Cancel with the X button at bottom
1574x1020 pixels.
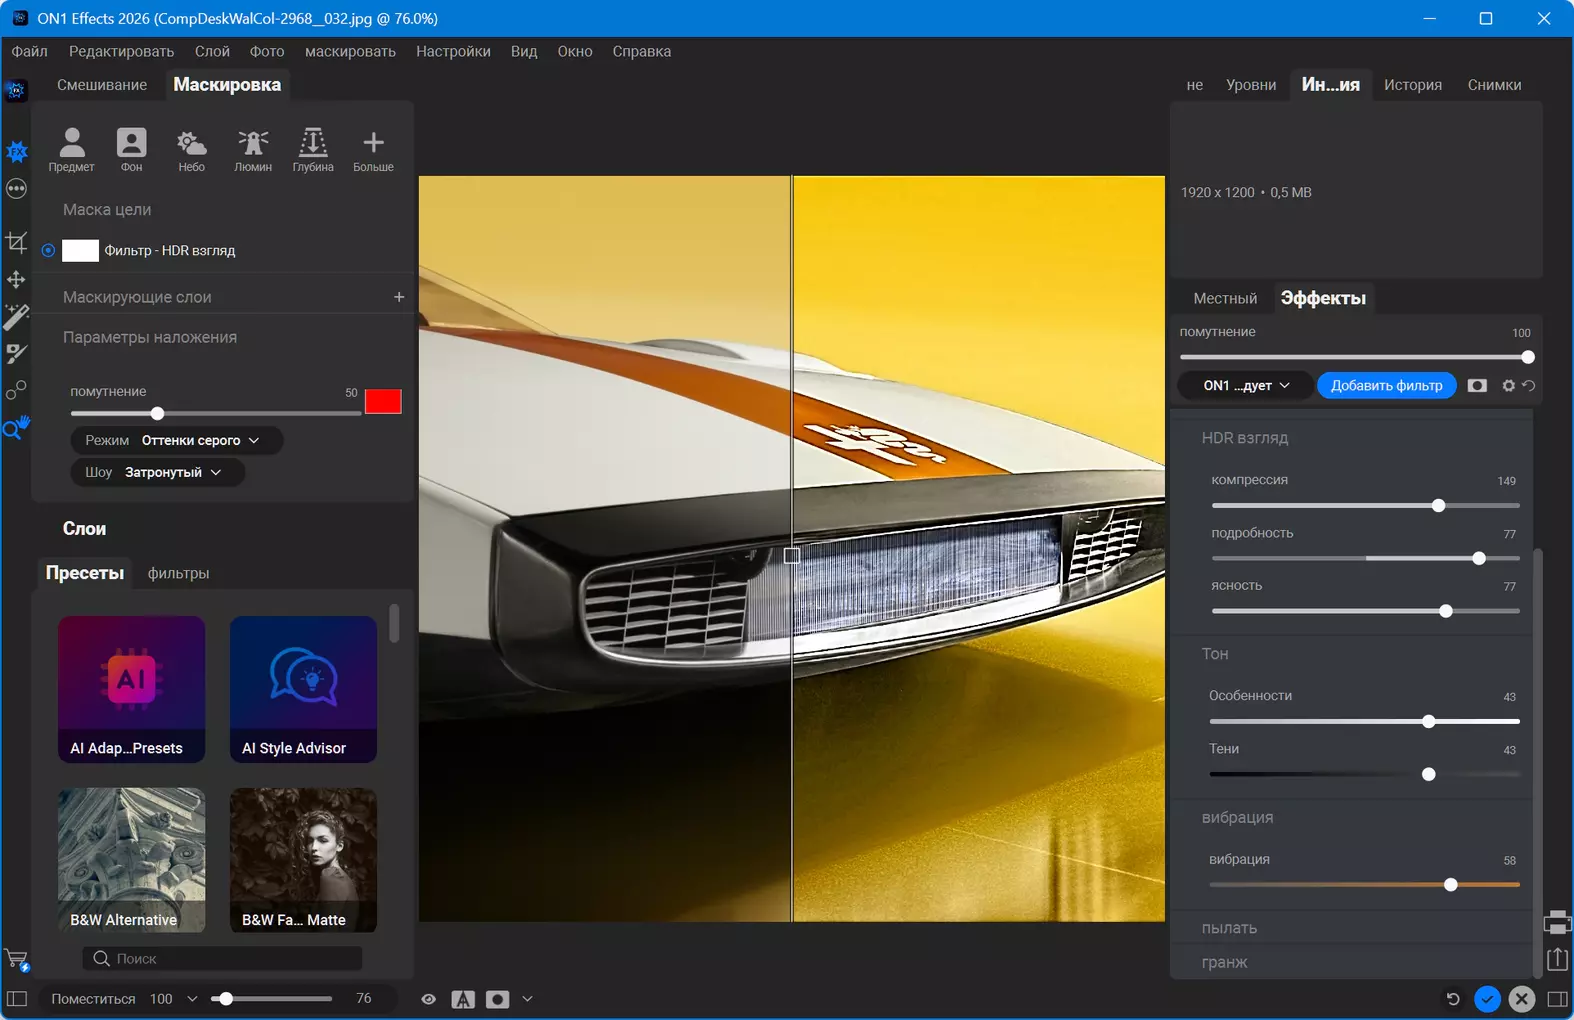tap(1522, 999)
